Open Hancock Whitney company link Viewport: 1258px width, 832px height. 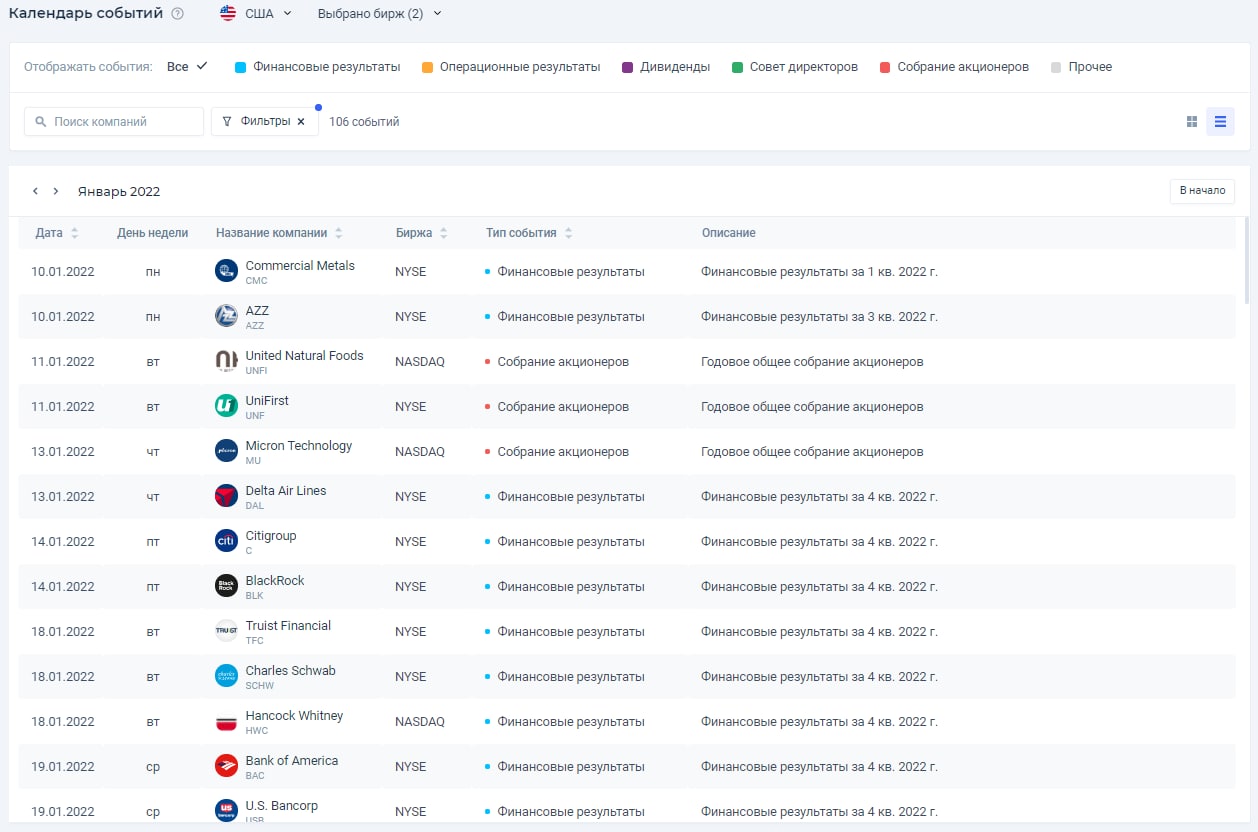pos(294,716)
